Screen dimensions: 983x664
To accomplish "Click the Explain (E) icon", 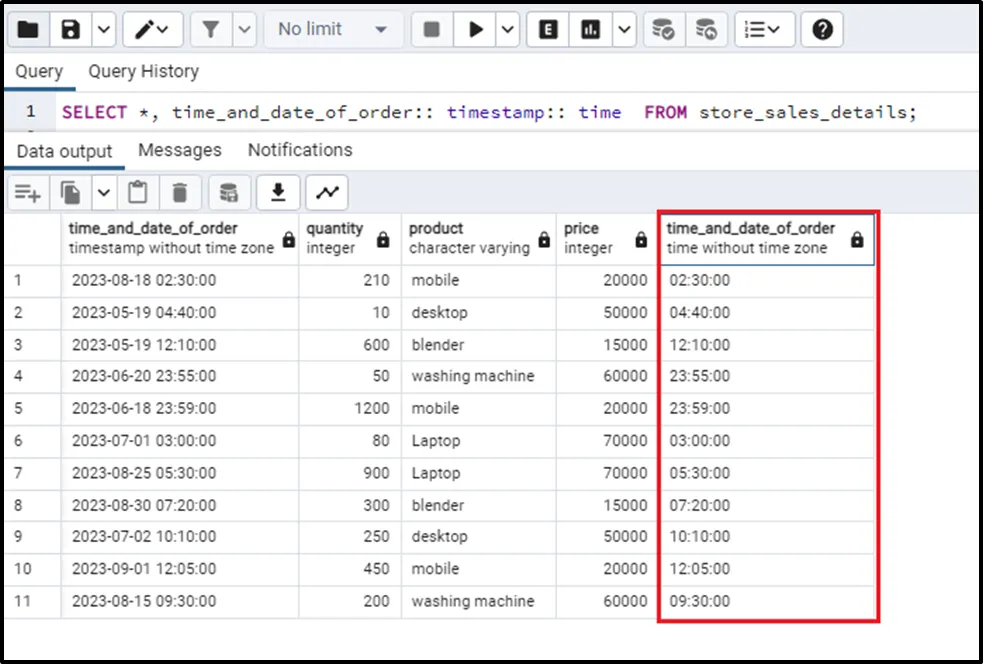I will point(548,30).
